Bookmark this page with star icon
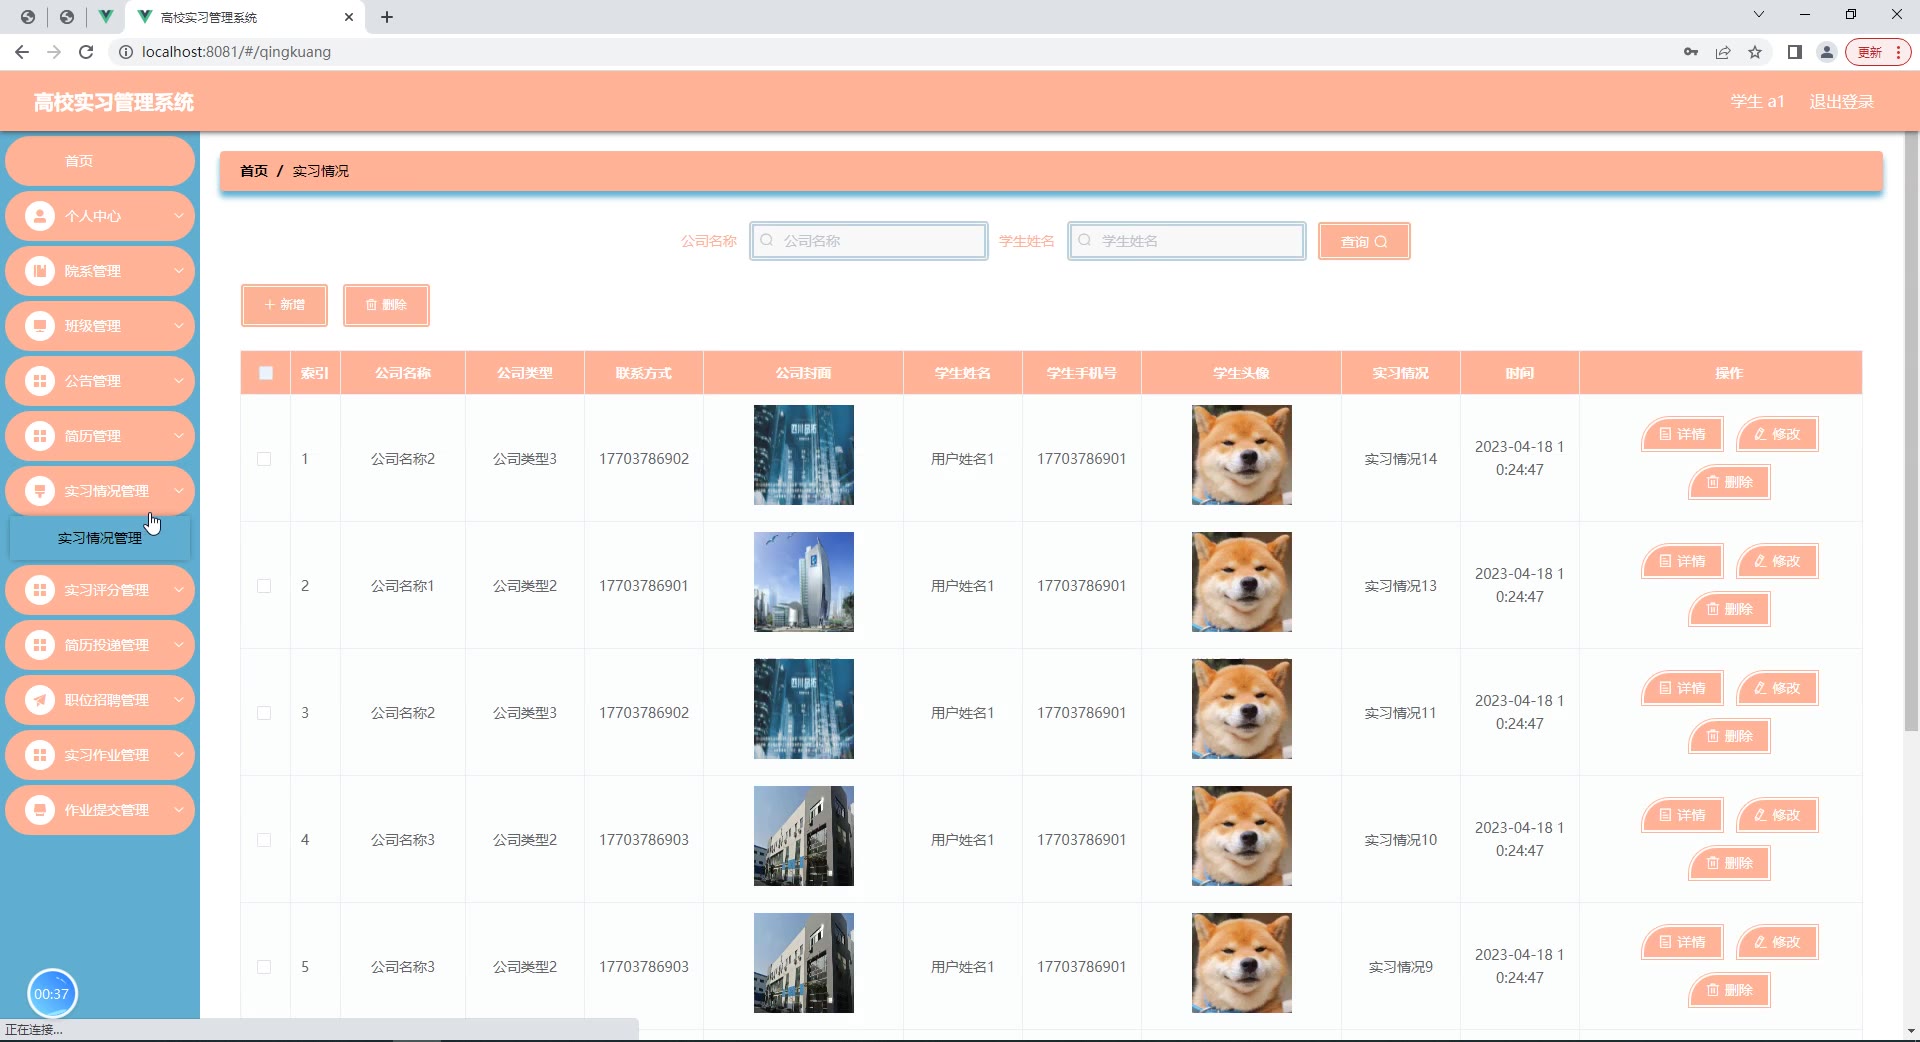The width and height of the screenshot is (1920, 1042). 1755,52
